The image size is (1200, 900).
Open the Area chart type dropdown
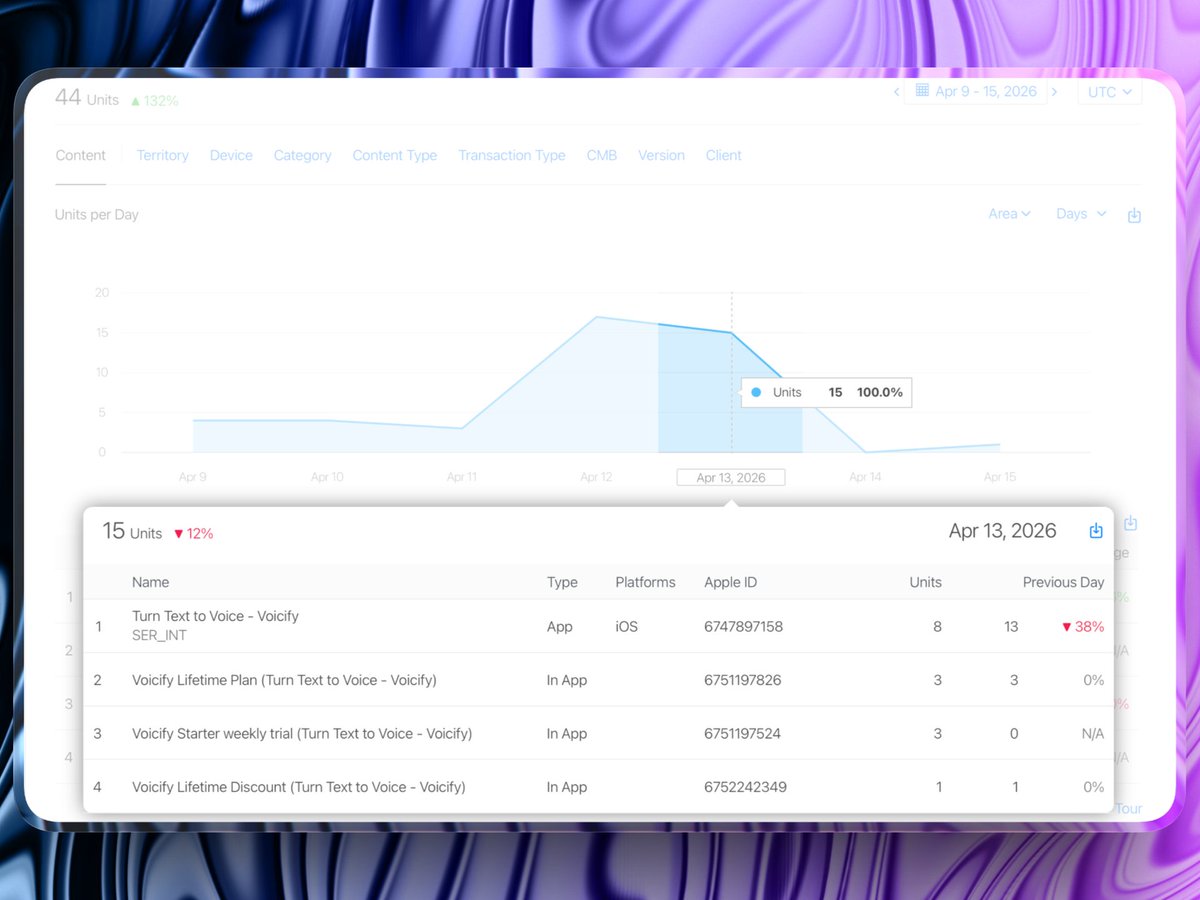coord(1008,214)
